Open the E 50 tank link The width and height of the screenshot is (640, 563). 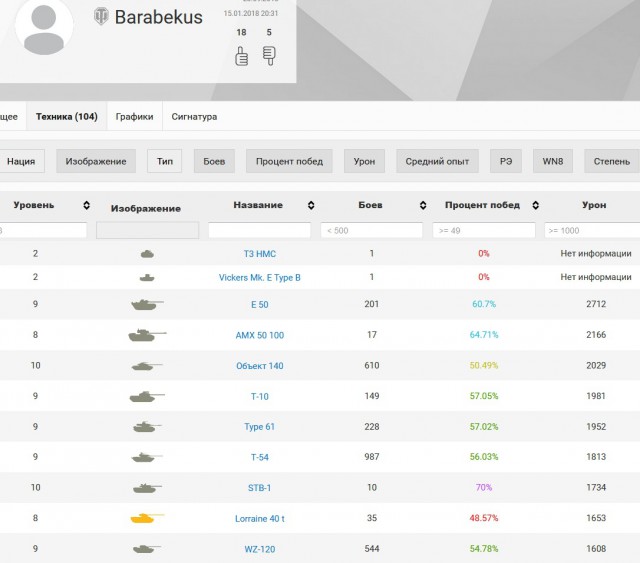tap(260, 305)
